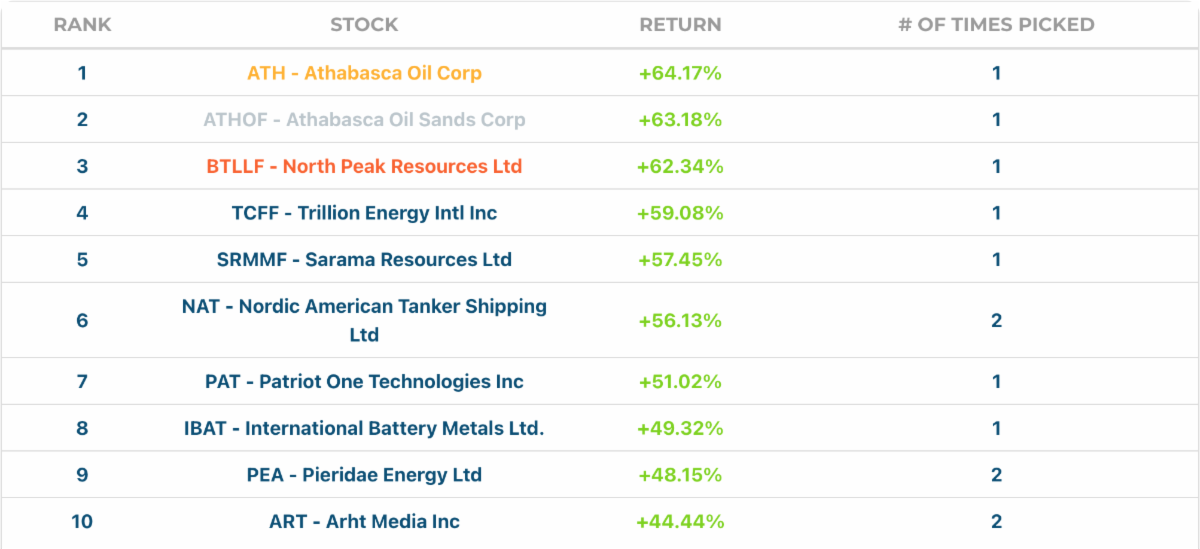Click the STOCK column header
1200x549 pixels.
(364, 25)
